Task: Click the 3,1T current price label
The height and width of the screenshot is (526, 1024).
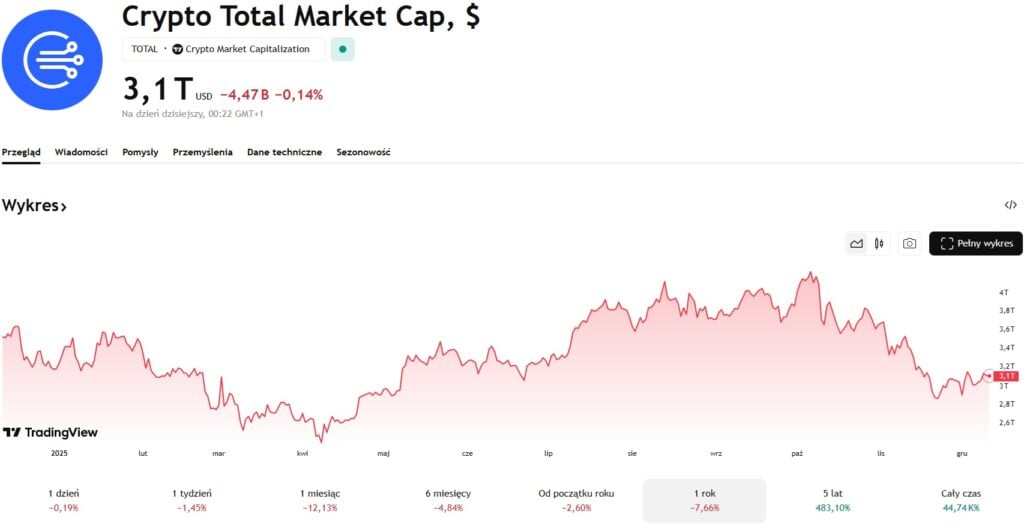Action: tap(1006, 376)
